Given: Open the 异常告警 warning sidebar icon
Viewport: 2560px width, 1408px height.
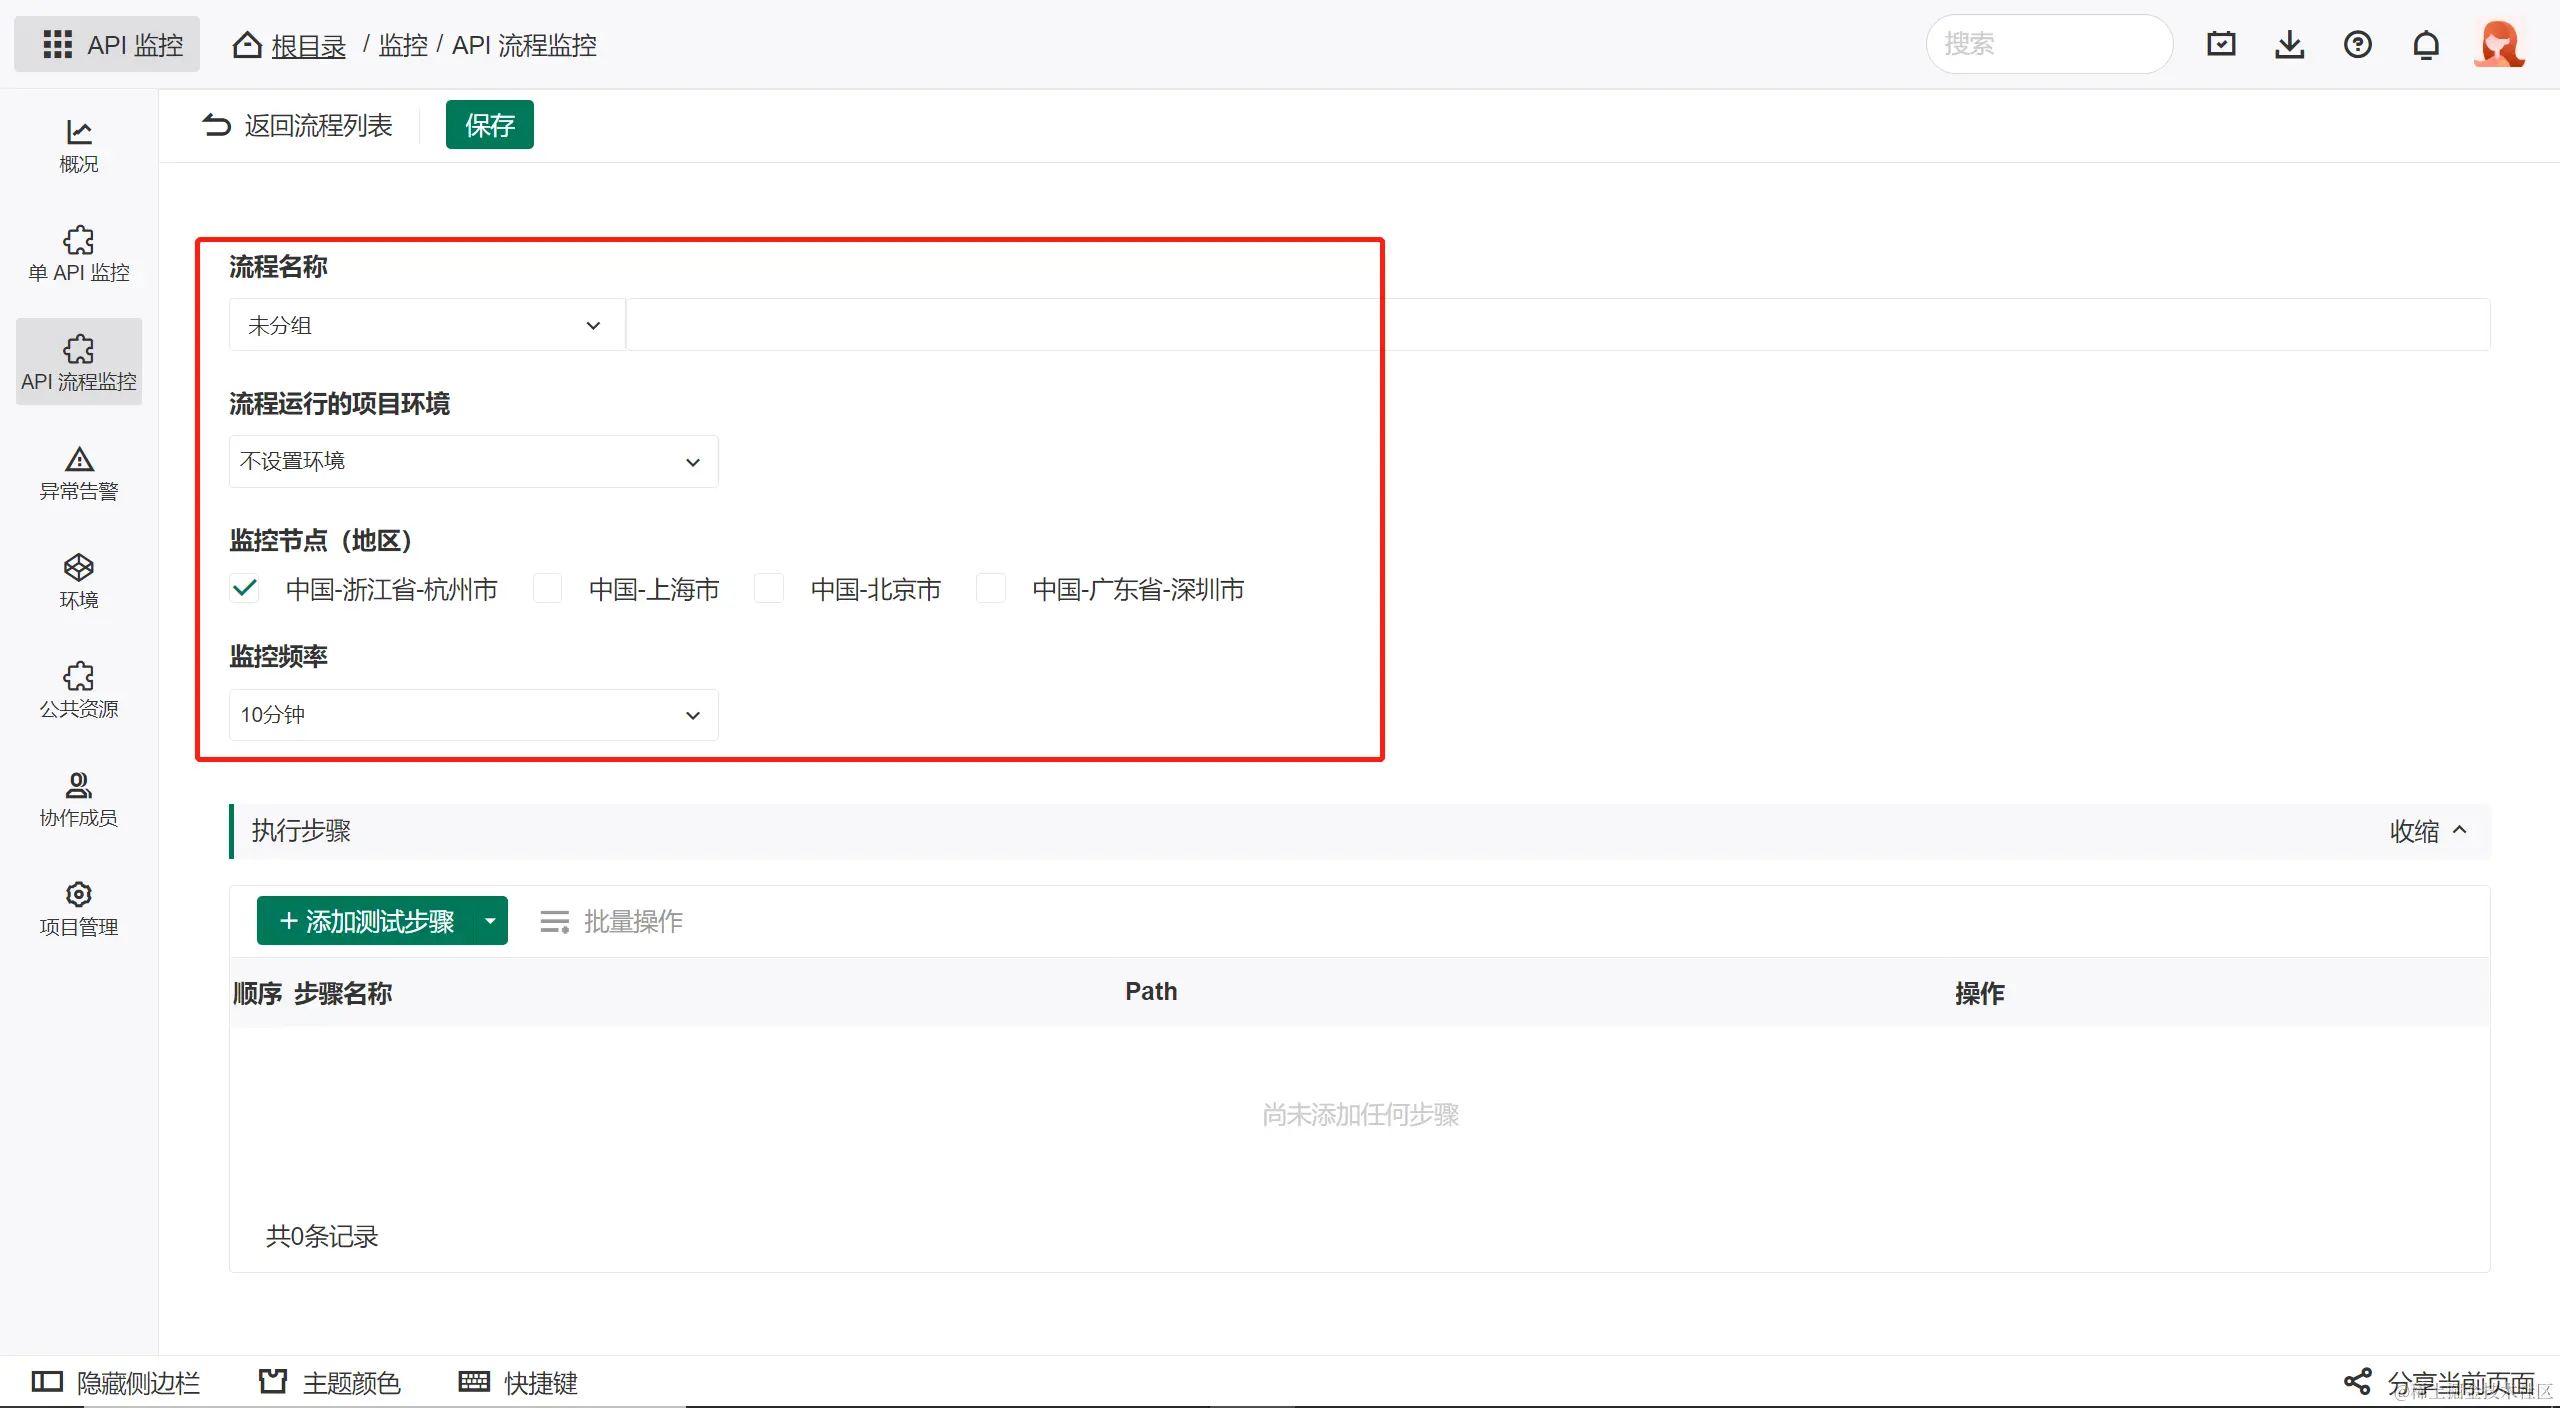Looking at the screenshot, I should point(79,473).
